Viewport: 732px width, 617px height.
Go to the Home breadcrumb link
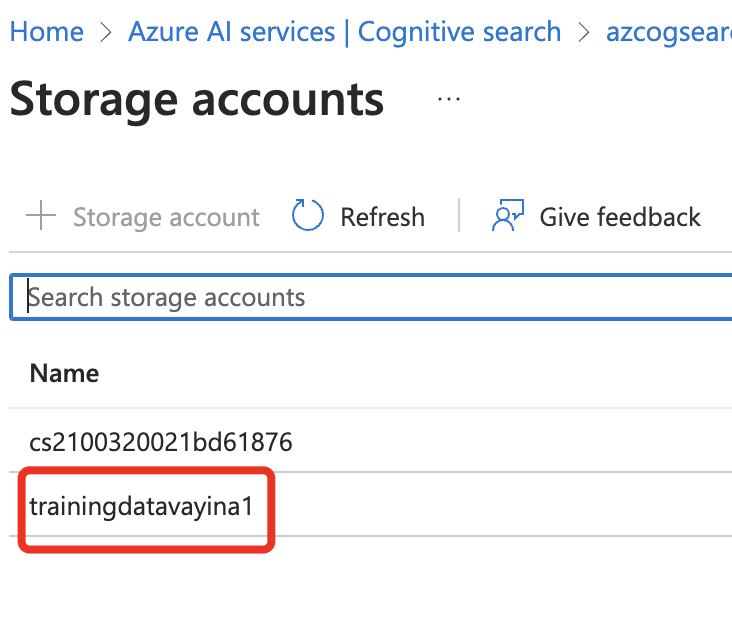(47, 32)
